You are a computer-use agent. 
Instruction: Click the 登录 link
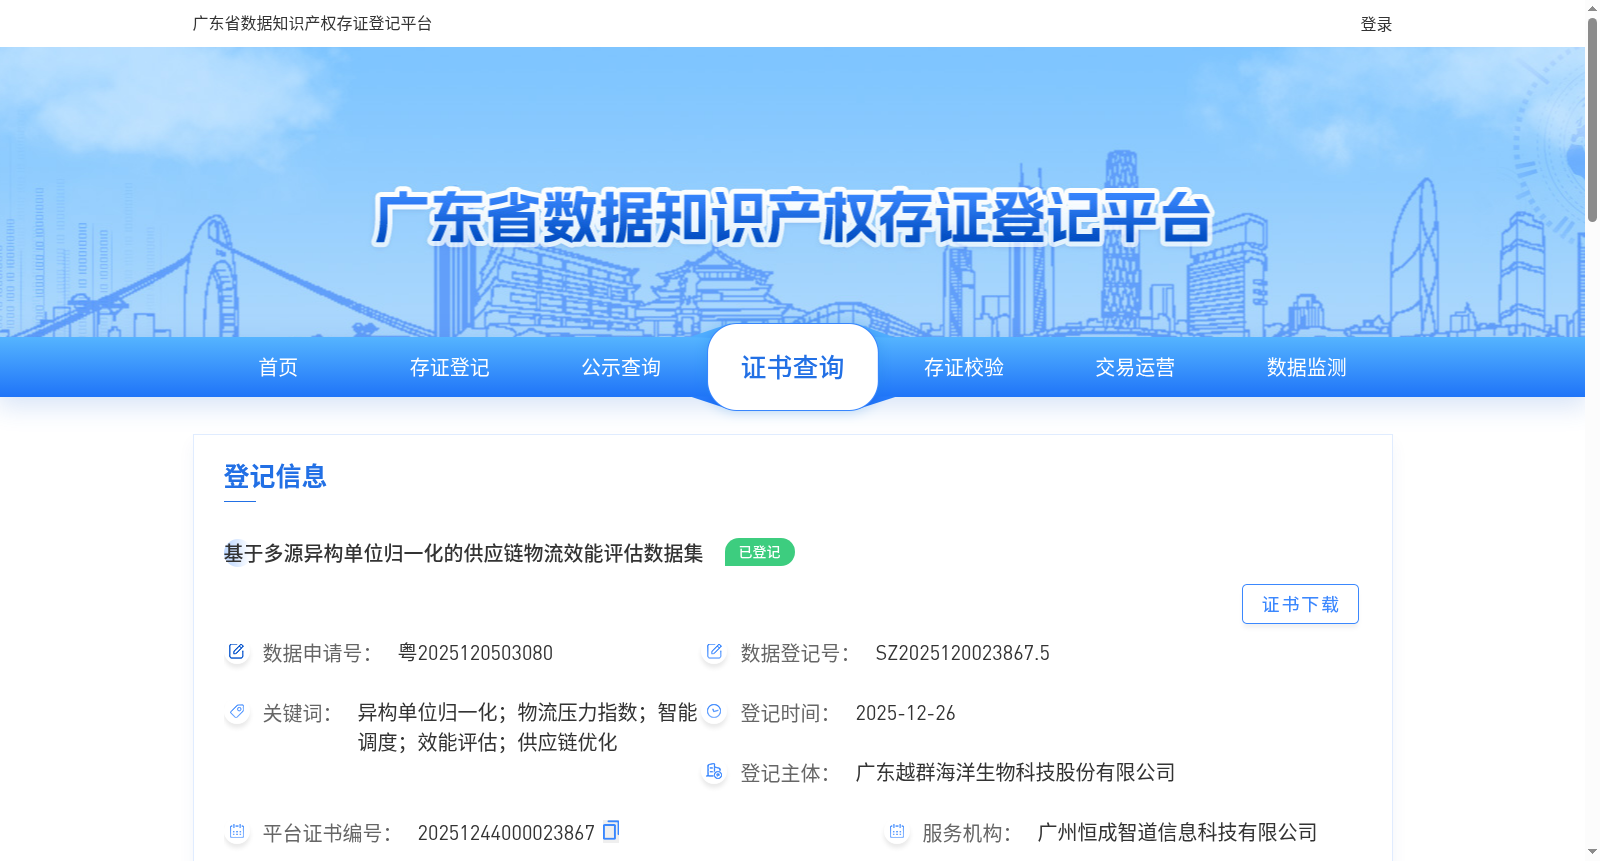point(1376,24)
